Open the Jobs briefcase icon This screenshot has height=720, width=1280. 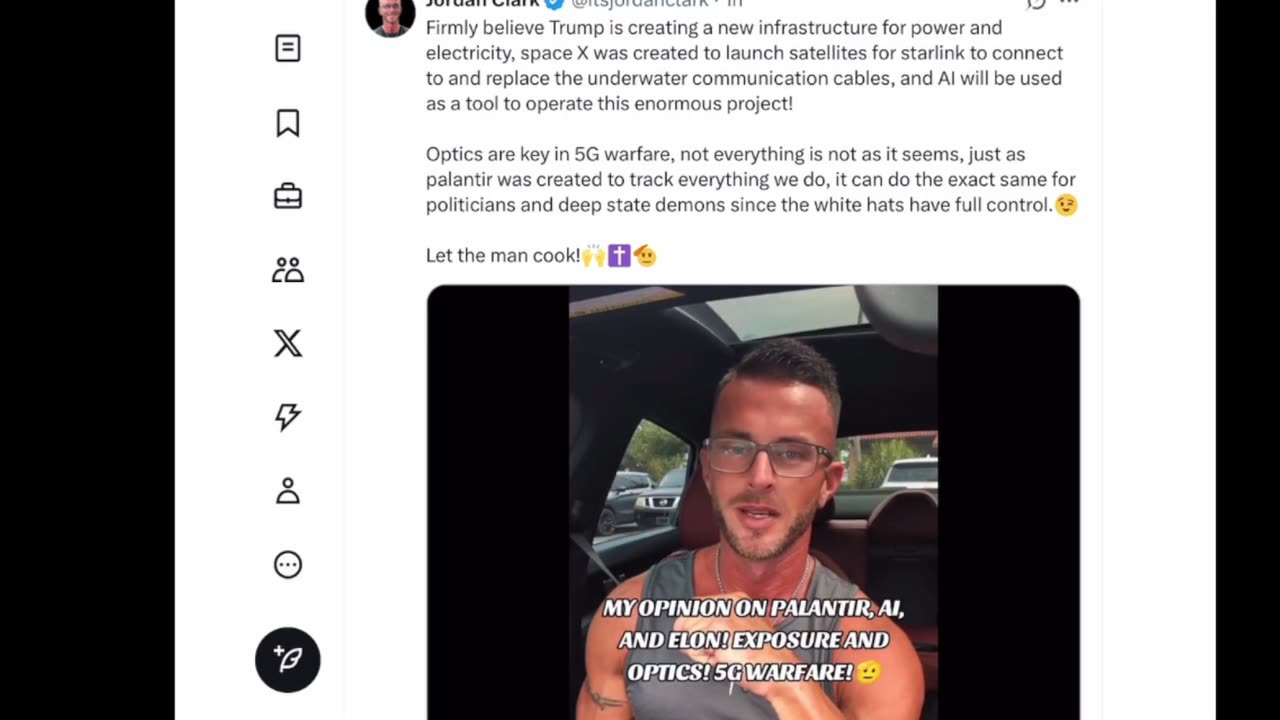pos(288,196)
